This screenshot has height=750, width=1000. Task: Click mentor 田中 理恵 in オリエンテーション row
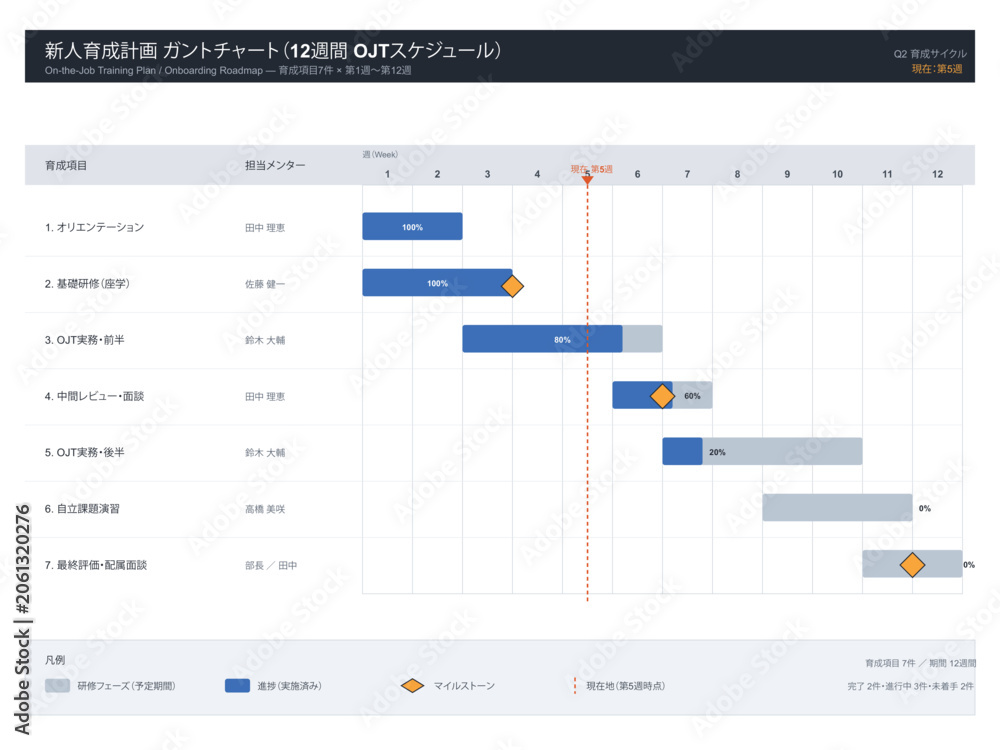point(265,228)
